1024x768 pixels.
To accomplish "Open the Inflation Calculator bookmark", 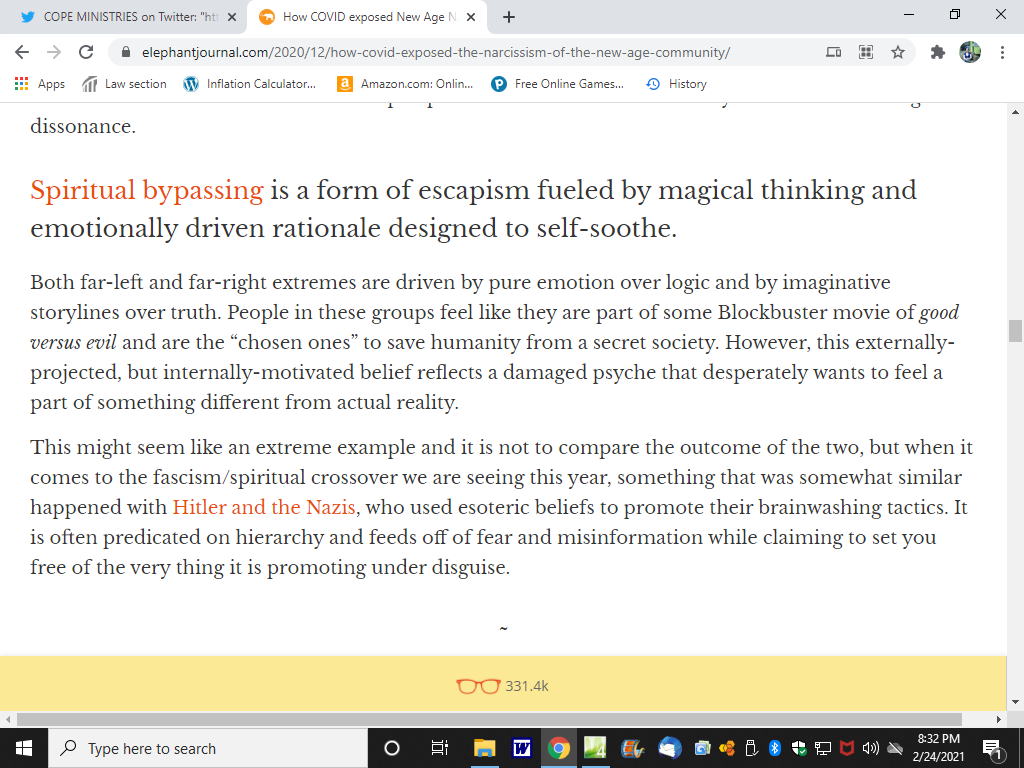I will (249, 84).
